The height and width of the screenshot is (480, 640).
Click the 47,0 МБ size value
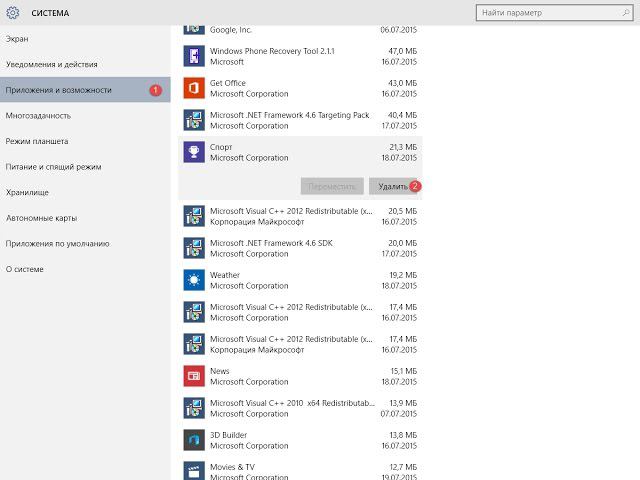click(x=402, y=51)
